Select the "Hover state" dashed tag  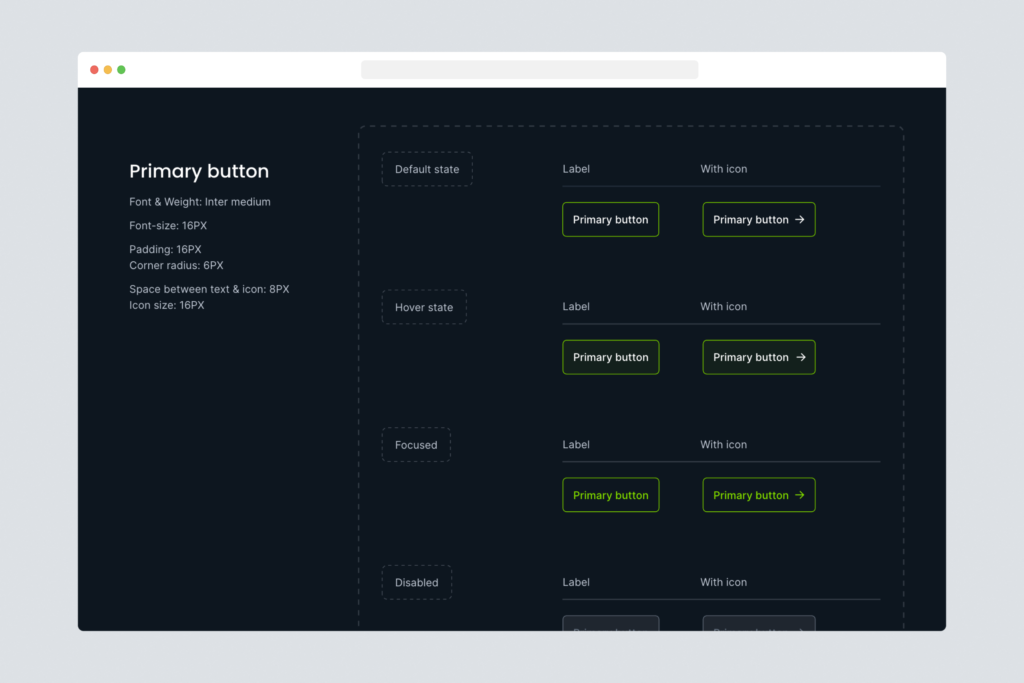click(424, 307)
